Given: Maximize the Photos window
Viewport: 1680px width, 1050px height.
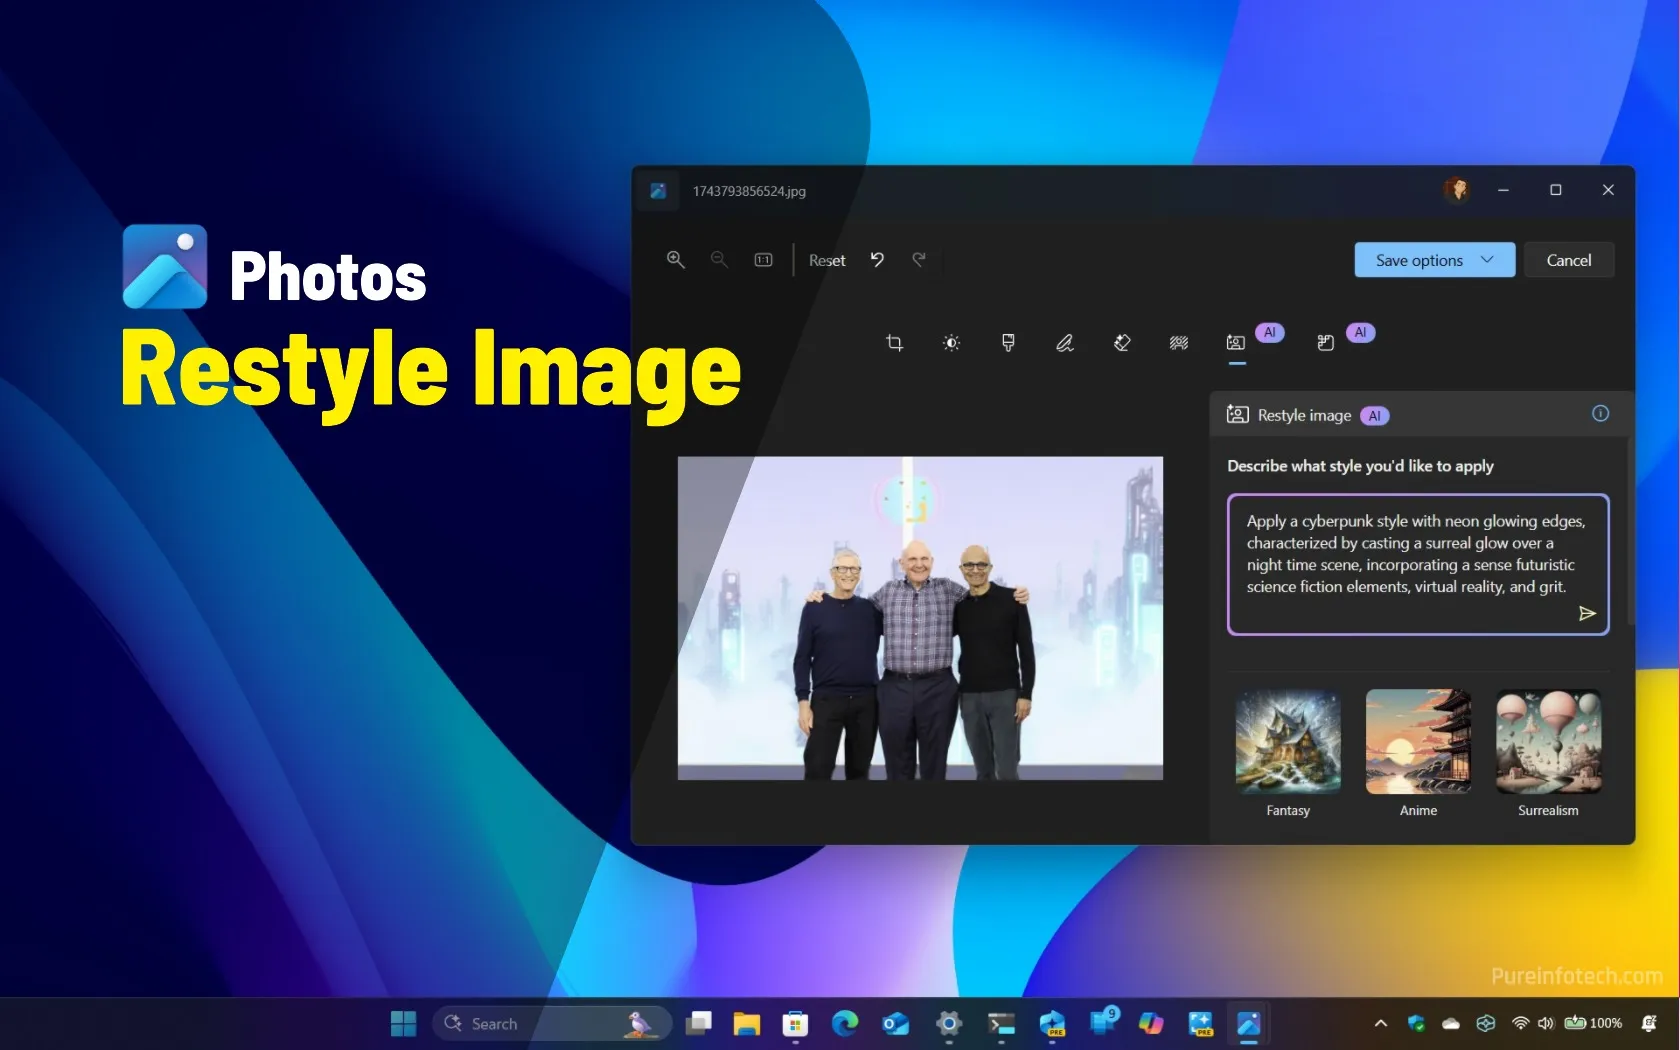Looking at the screenshot, I should 1556,190.
